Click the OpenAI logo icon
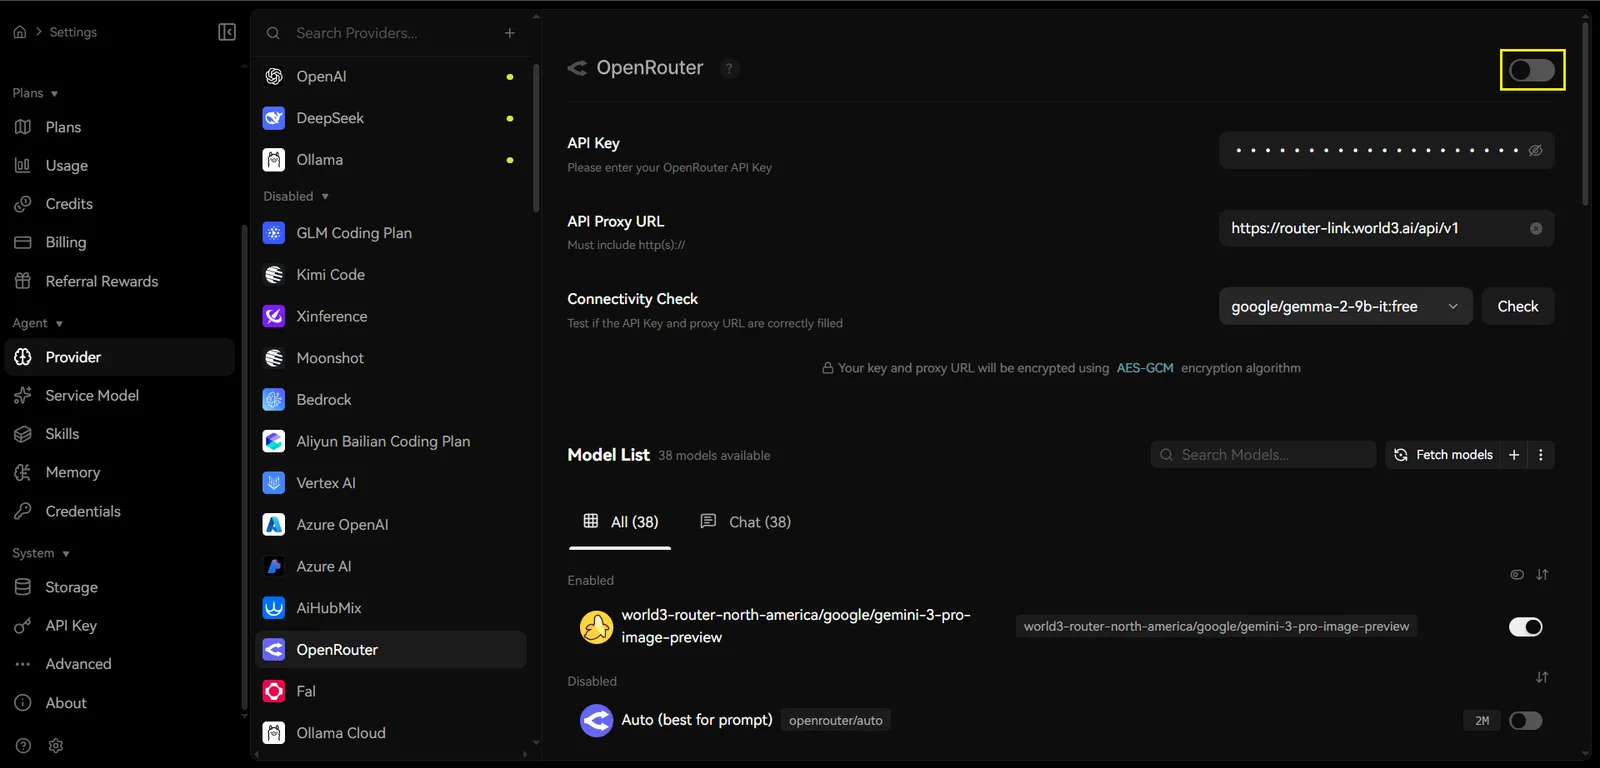Screen dimensions: 1600x768 click(x=274, y=76)
